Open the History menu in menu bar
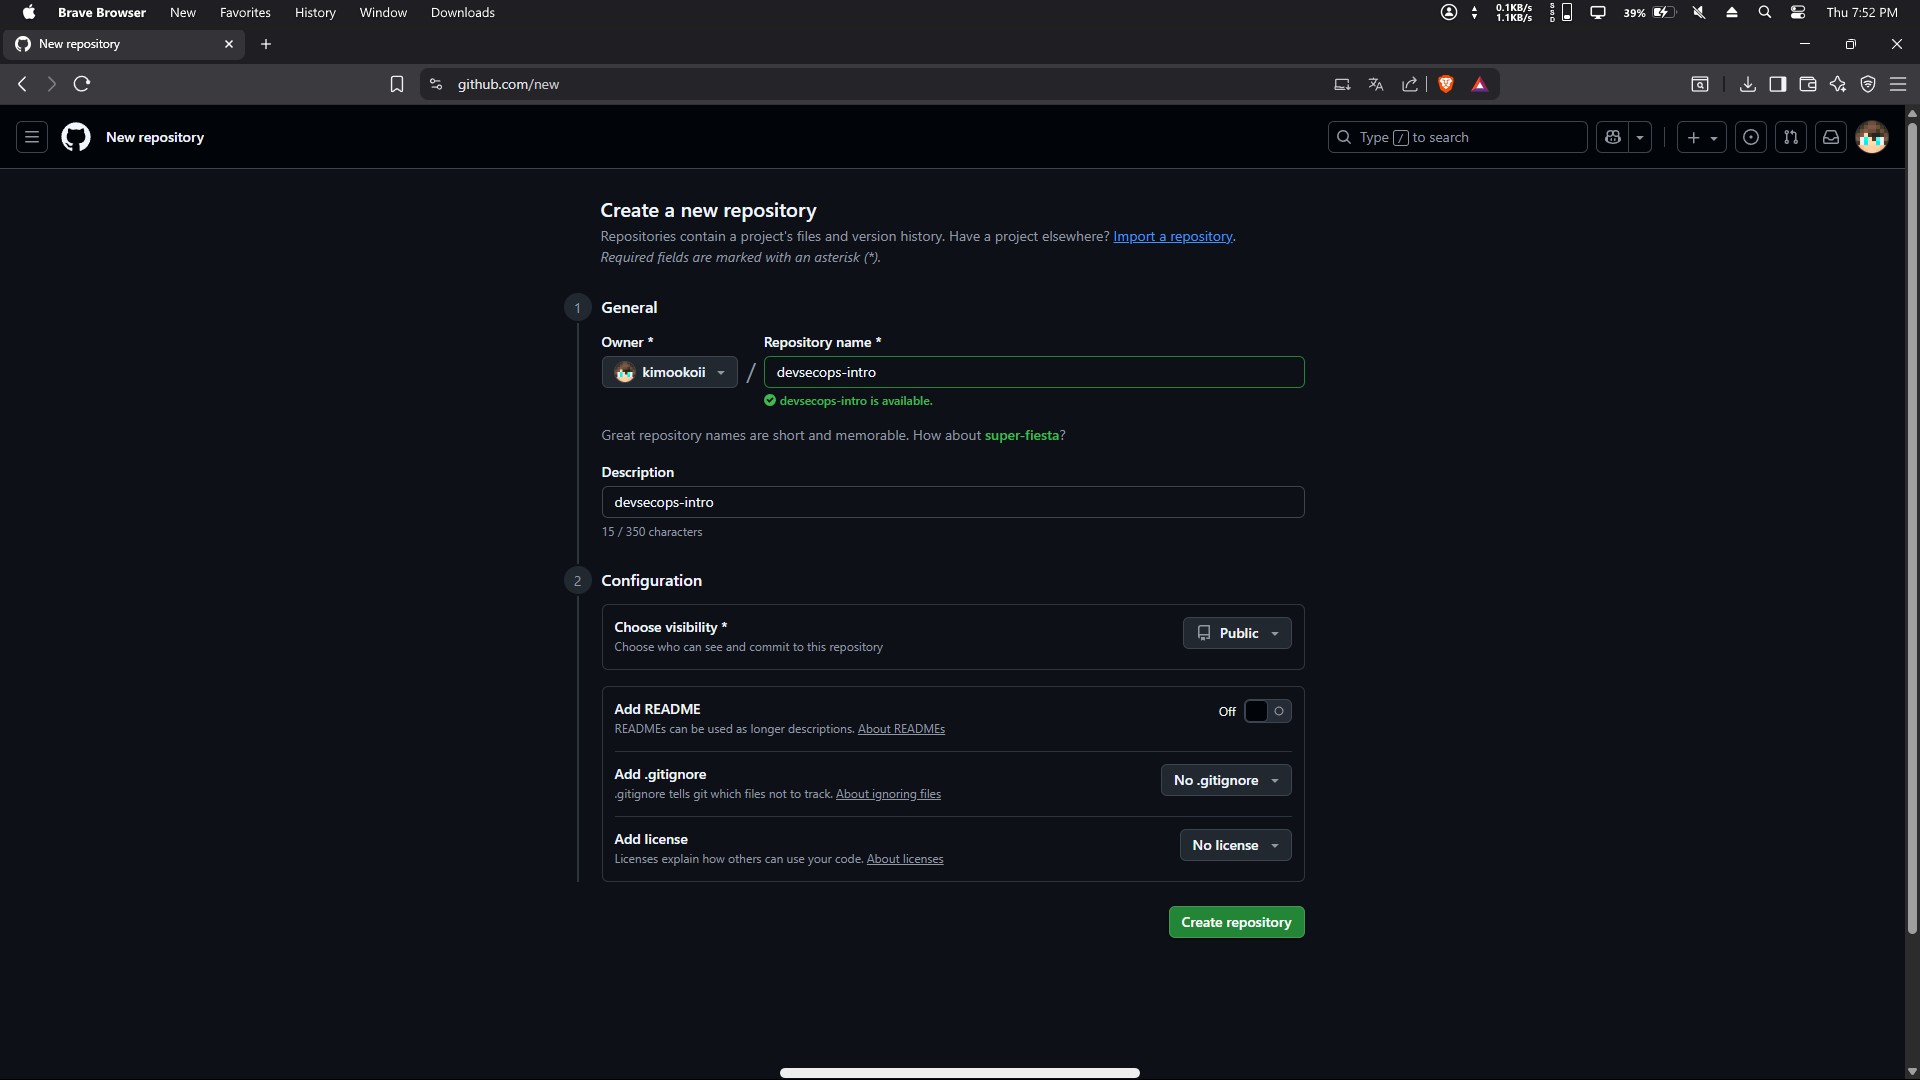 point(315,12)
